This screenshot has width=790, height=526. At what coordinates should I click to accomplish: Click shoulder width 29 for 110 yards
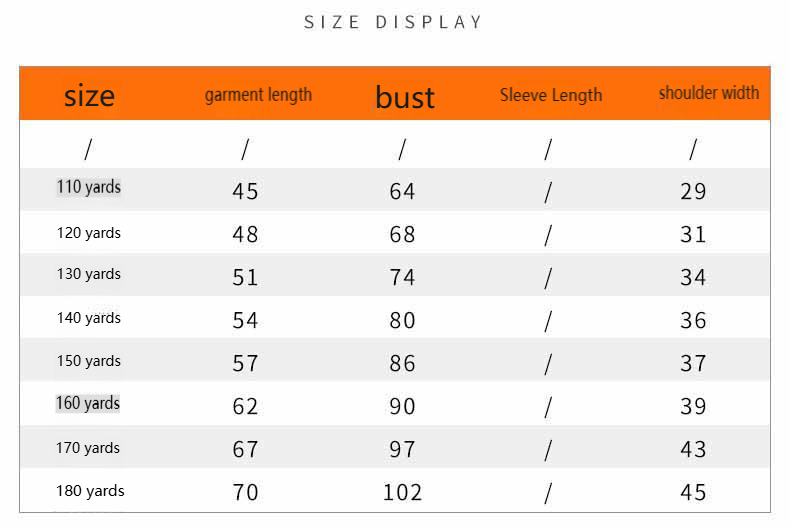[x=693, y=191]
